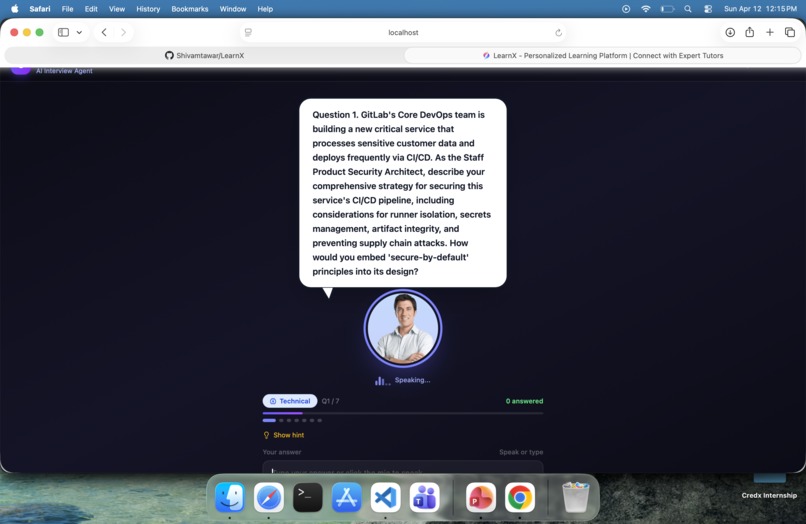The image size is (806, 524).
Task: Click the AI Interview Agent header text
Action: [x=64, y=71]
